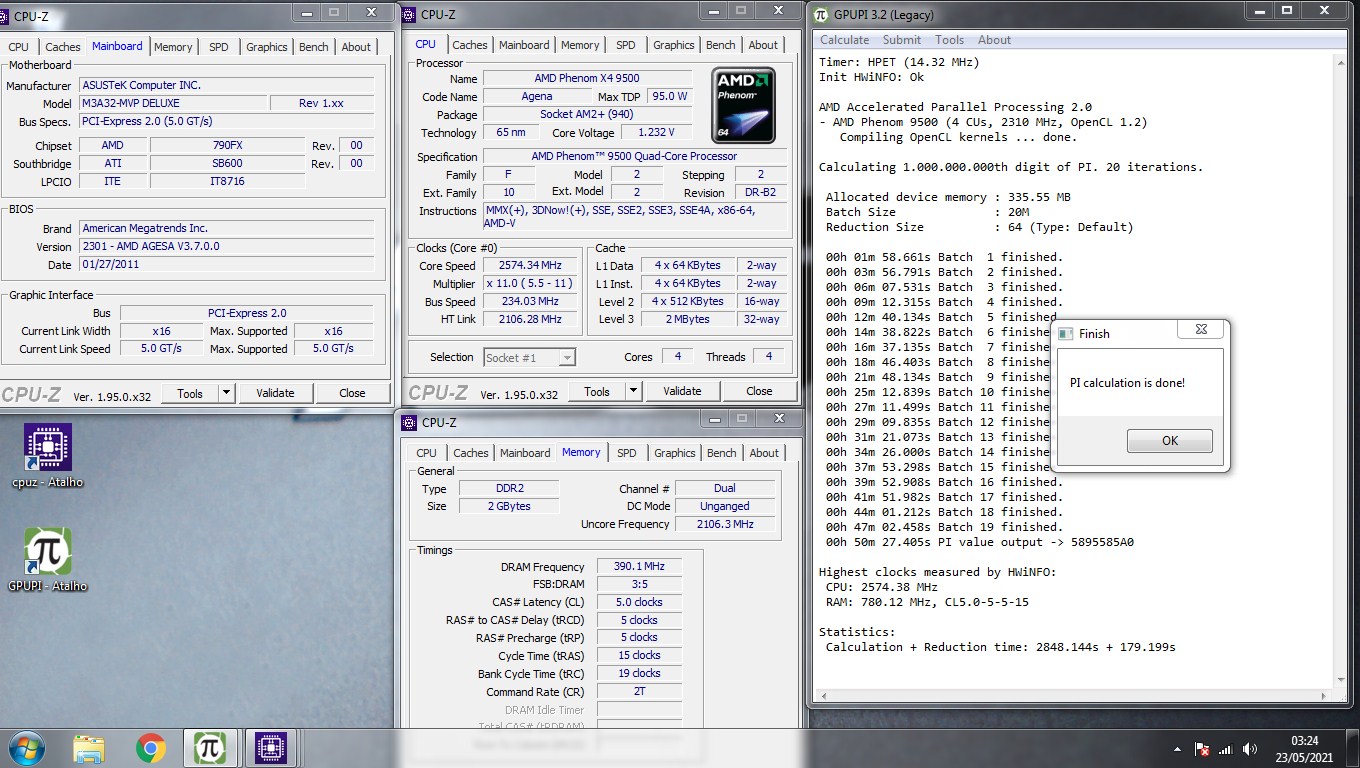Click the Multiplier x 11.0 value field
Screen dimensions: 1360x768
531,283
